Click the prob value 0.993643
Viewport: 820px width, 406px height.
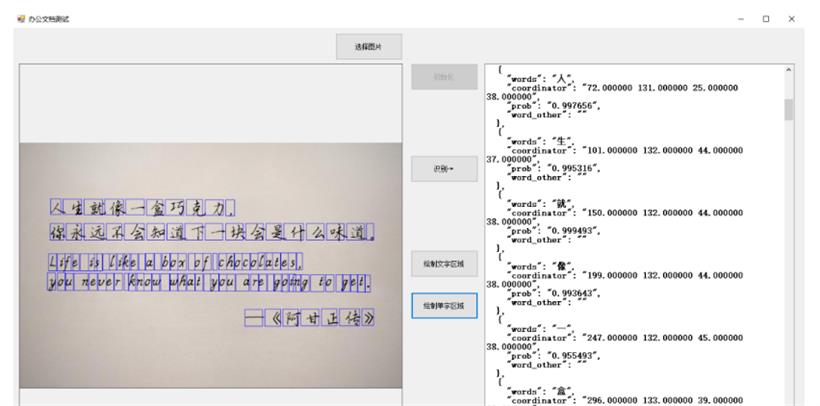point(573,294)
